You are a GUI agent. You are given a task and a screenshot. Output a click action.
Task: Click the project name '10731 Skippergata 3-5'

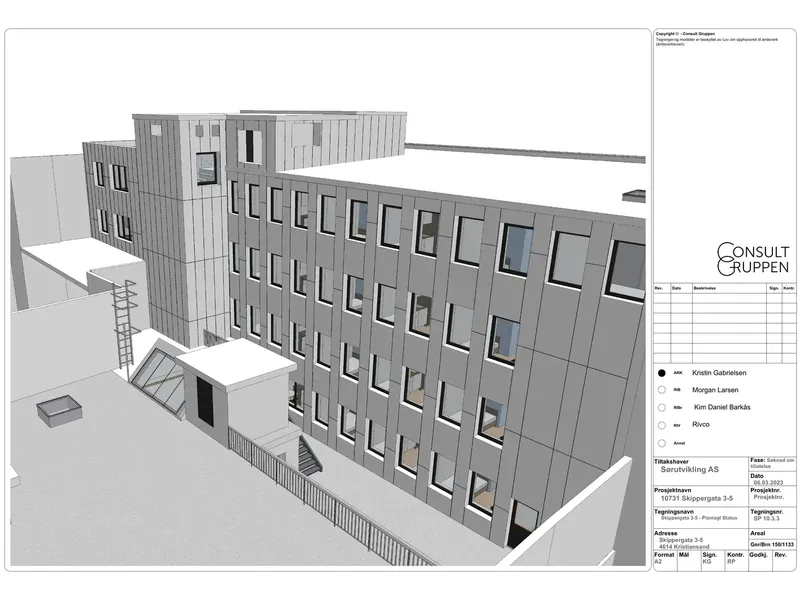coord(696,498)
